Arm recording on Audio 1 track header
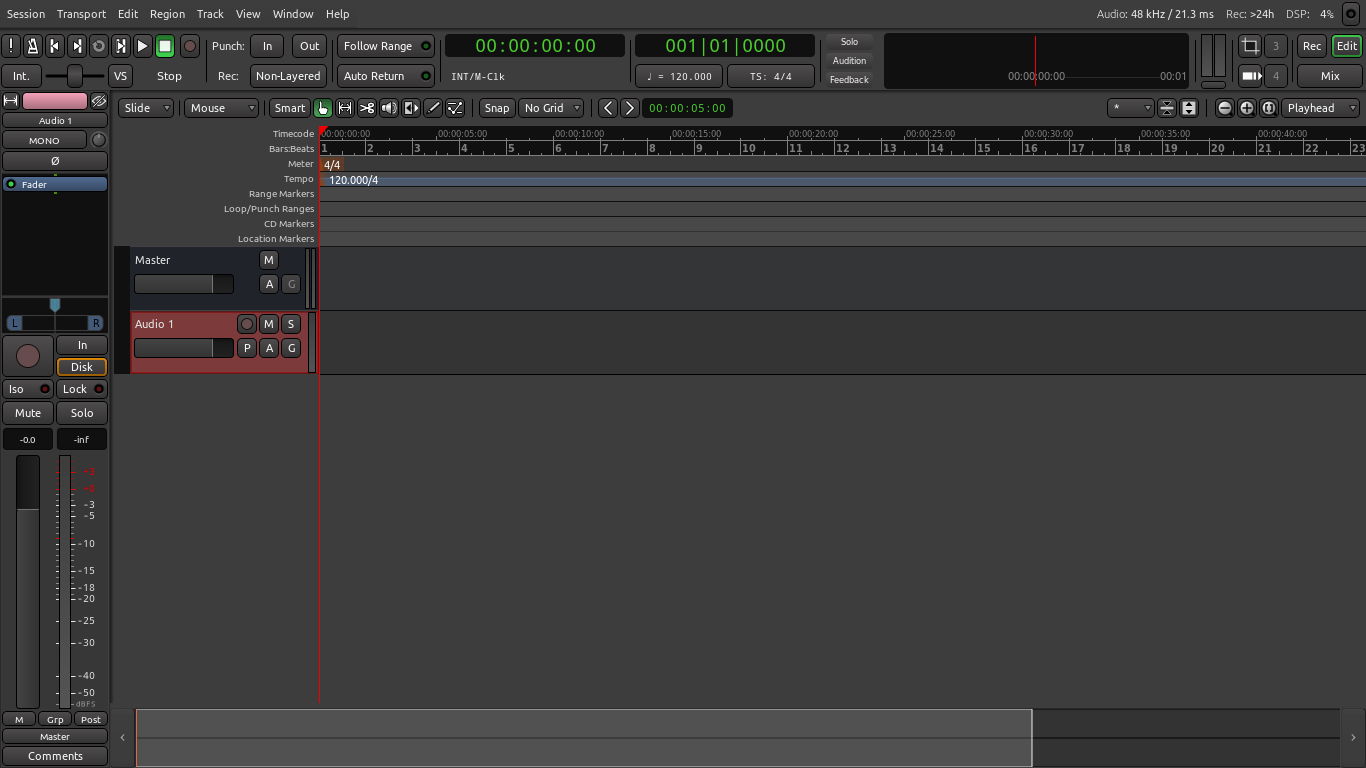 pos(246,324)
